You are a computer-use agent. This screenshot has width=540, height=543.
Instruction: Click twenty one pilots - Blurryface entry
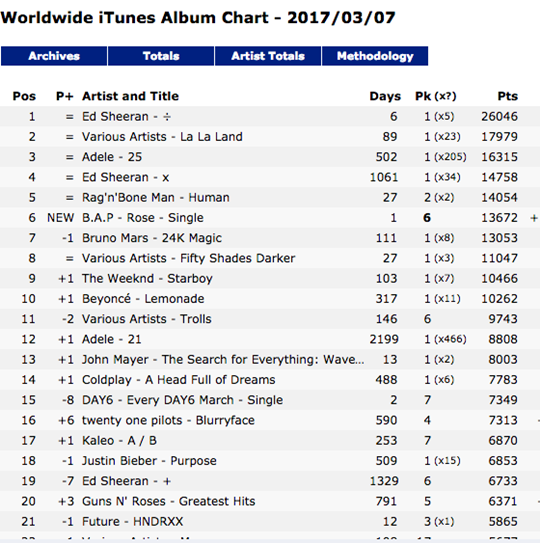tap(168, 420)
